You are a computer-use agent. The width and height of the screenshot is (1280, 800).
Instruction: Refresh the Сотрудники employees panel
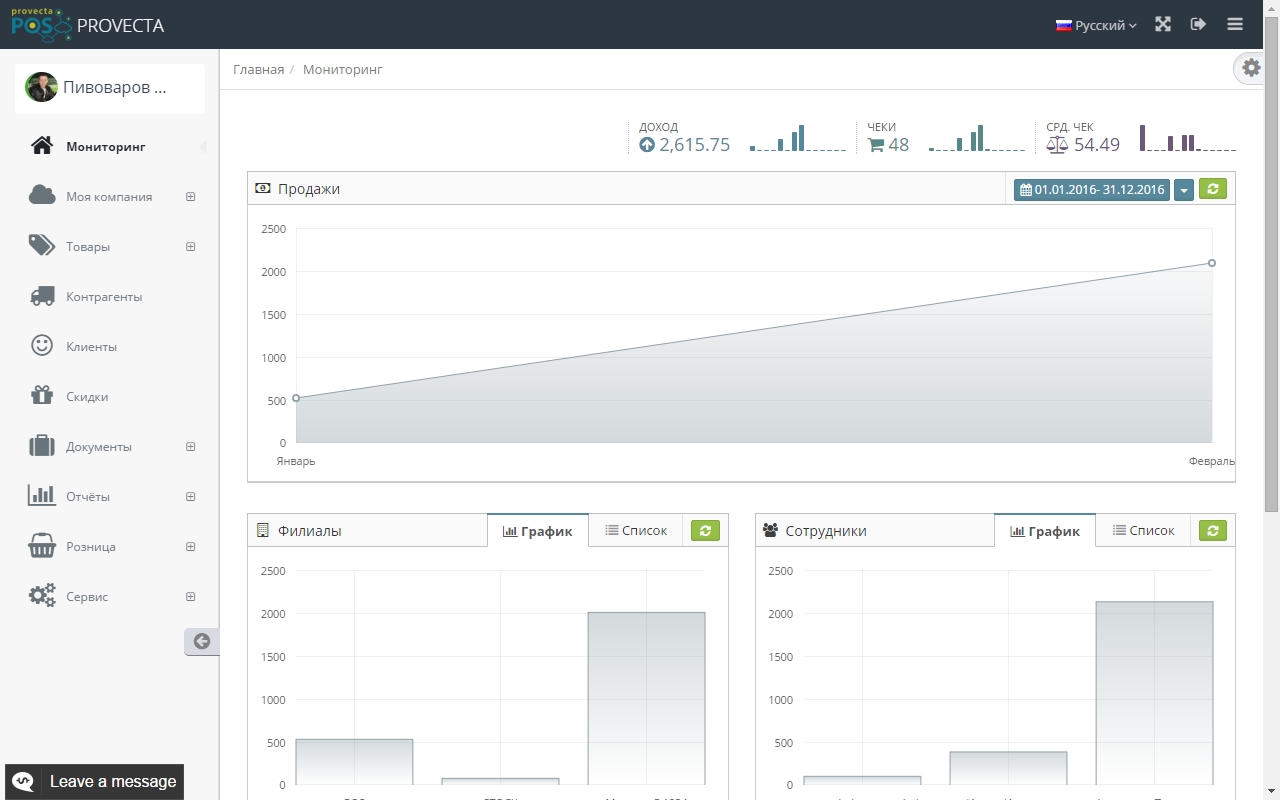point(1212,531)
